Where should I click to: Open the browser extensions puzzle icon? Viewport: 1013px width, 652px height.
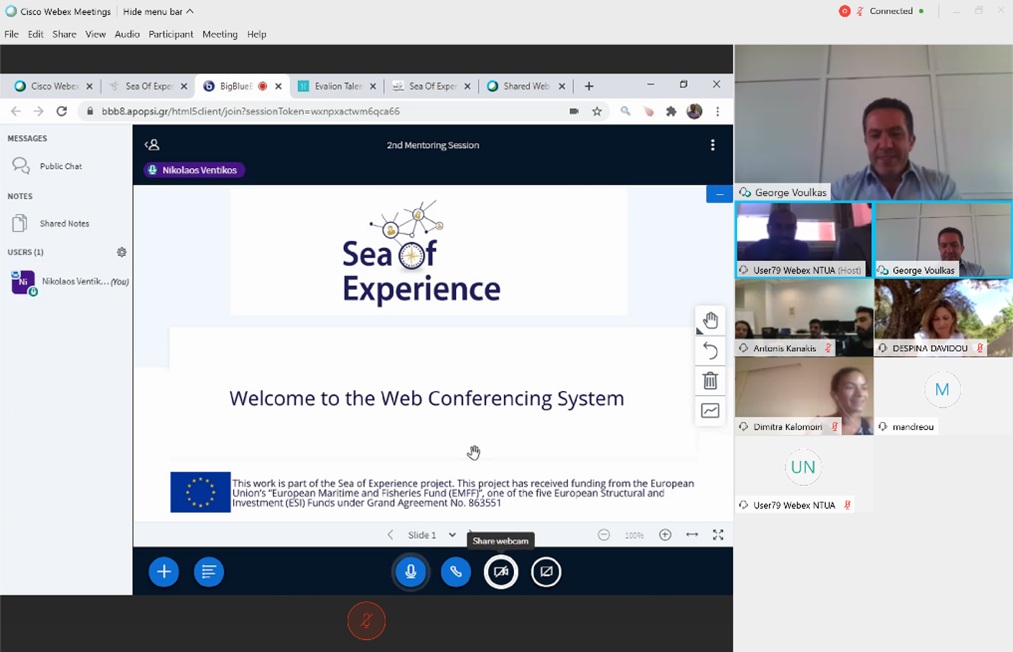671,111
